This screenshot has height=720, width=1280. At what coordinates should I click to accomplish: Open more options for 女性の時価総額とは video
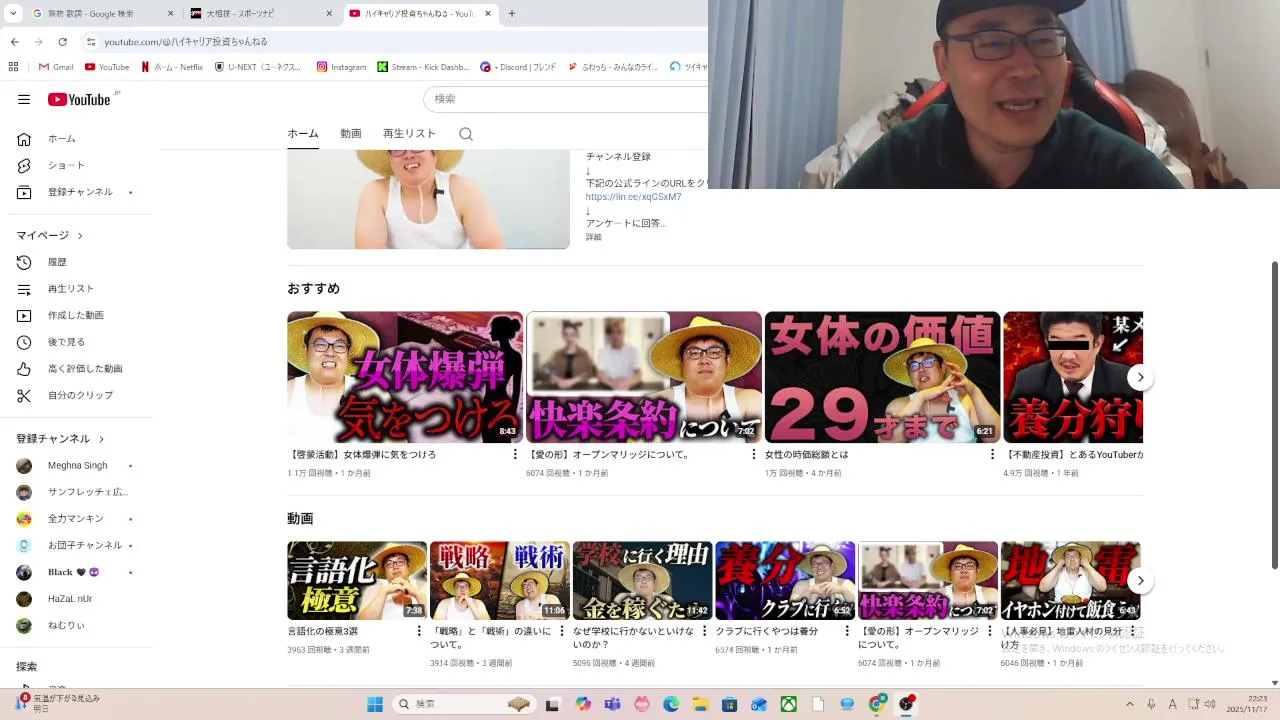[992, 454]
